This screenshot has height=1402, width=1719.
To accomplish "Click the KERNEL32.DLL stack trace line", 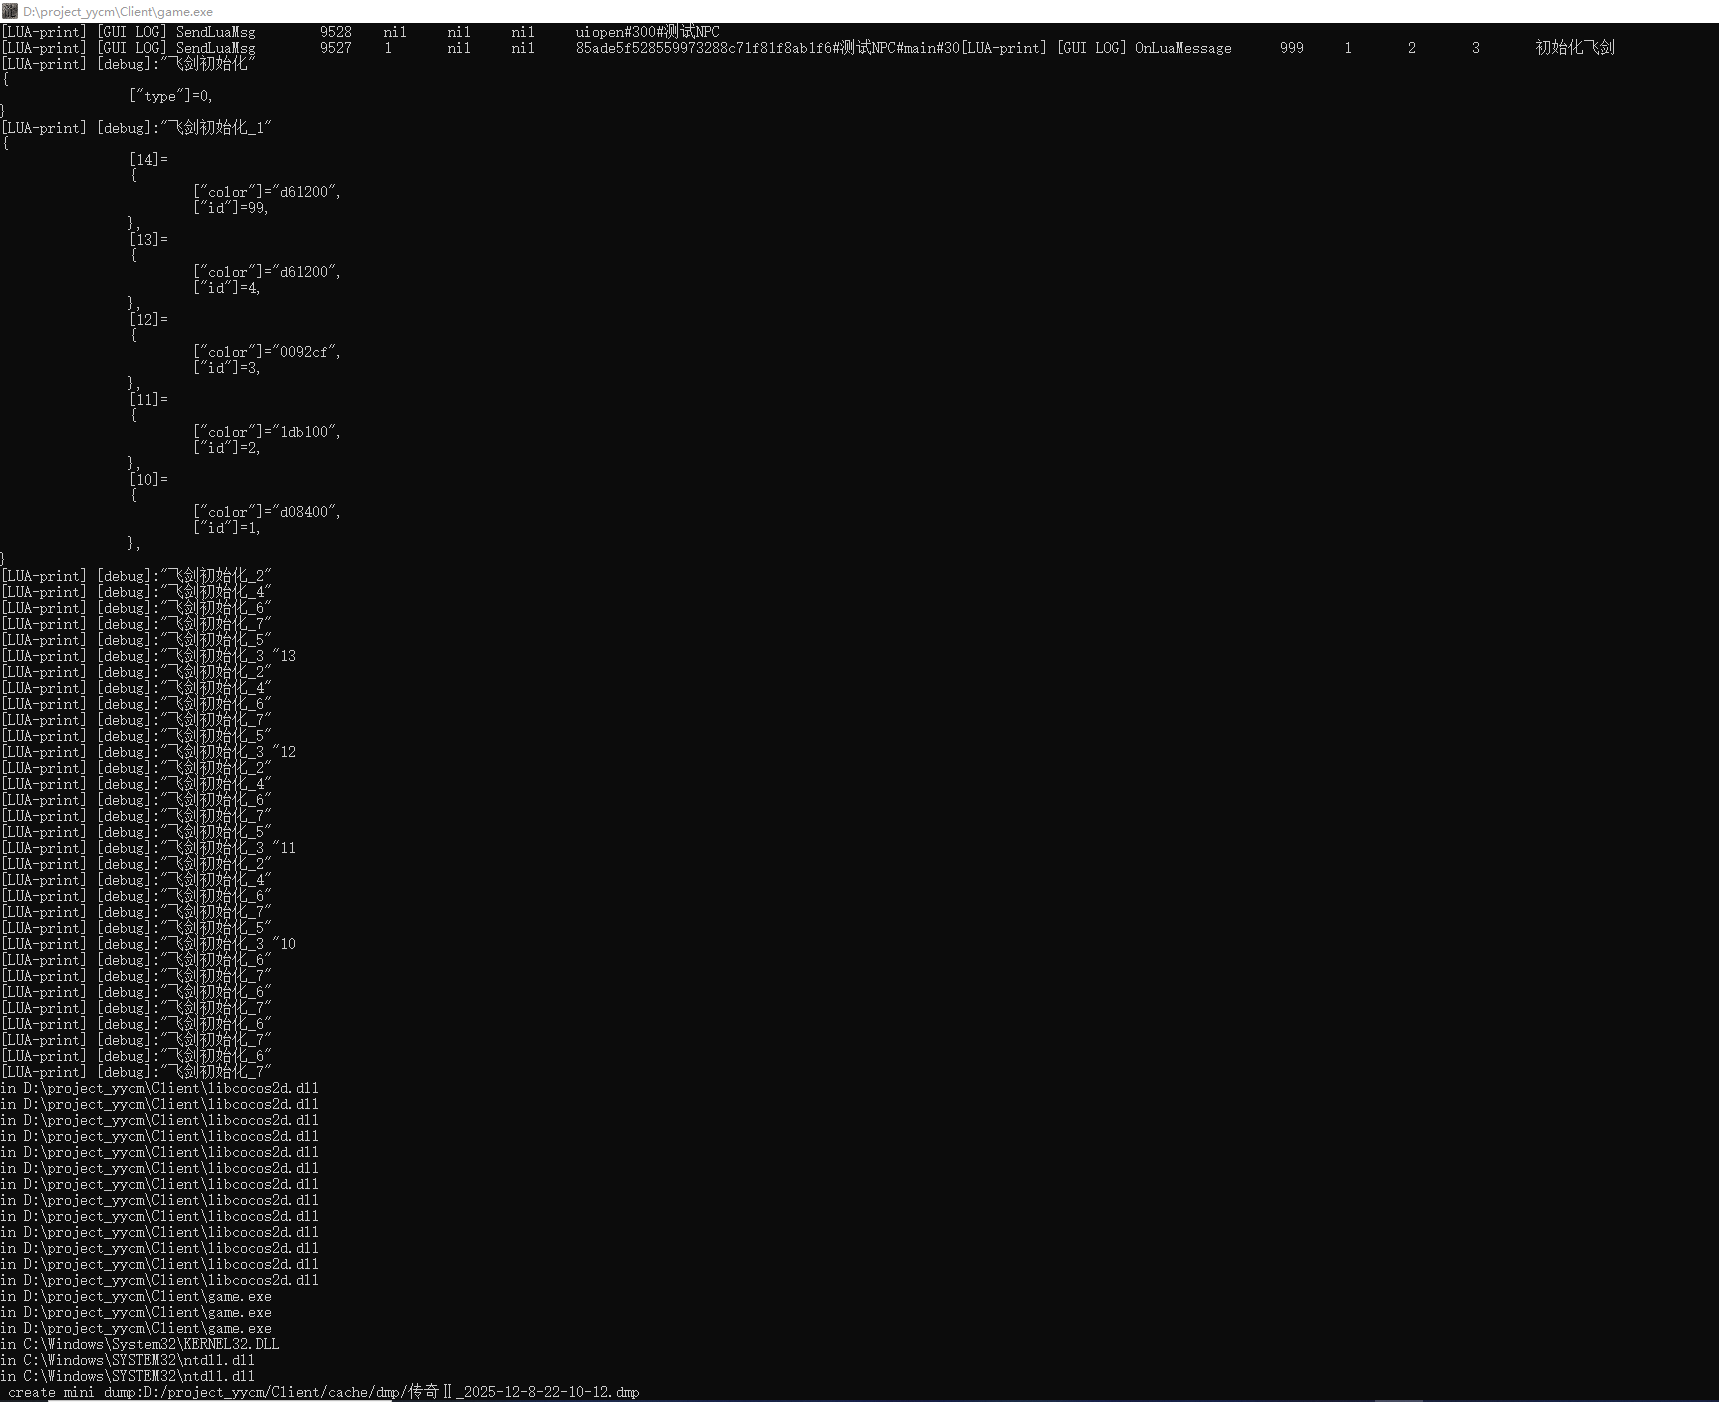I will point(150,1344).
